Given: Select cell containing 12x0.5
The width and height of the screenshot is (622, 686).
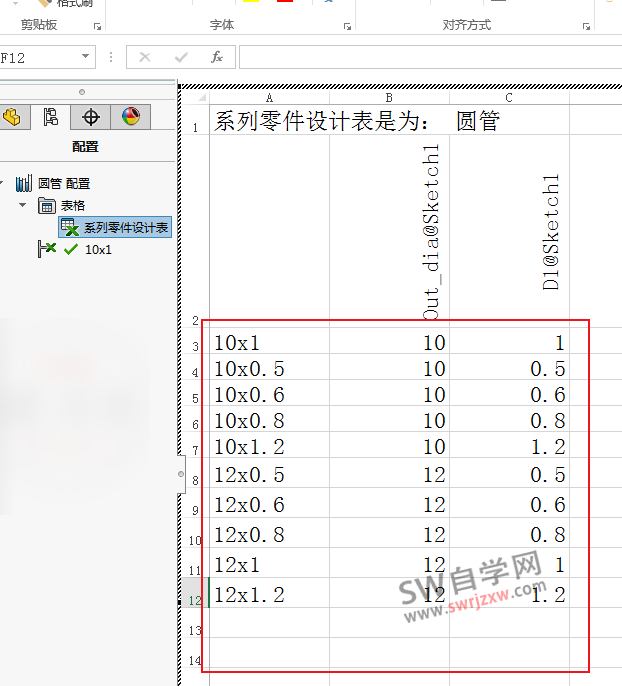Looking at the screenshot, I should (269, 473).
